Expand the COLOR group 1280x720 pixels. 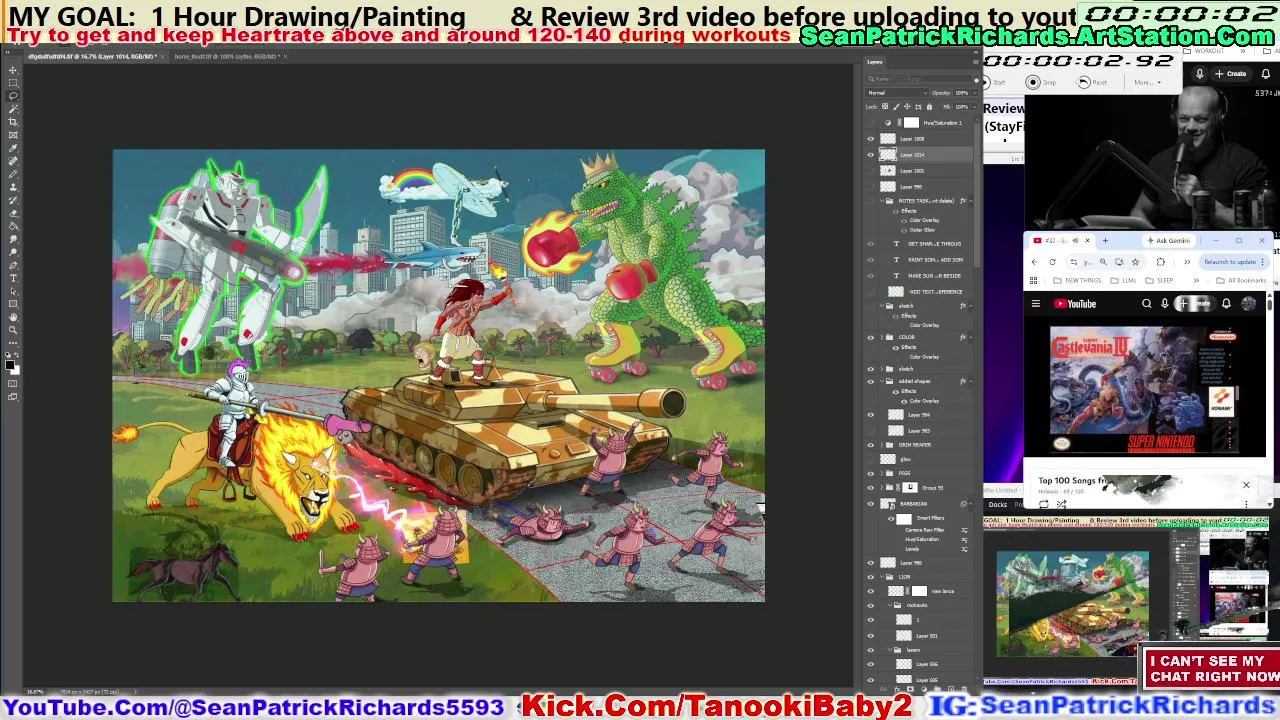coord(882,337)
